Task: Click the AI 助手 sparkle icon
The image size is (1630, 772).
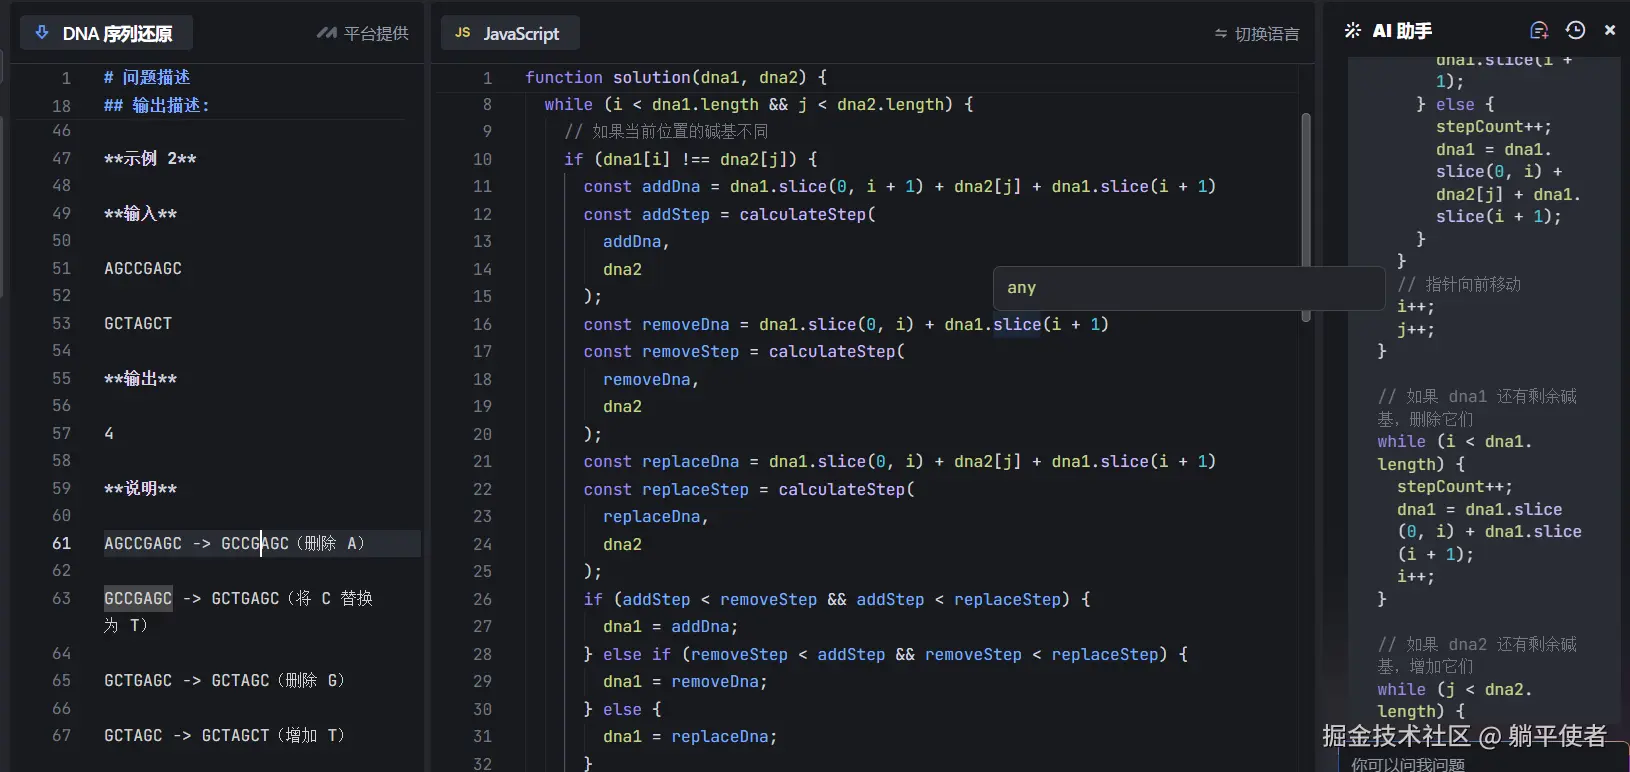Action: pyautogui.click(x=1353, y=31)
